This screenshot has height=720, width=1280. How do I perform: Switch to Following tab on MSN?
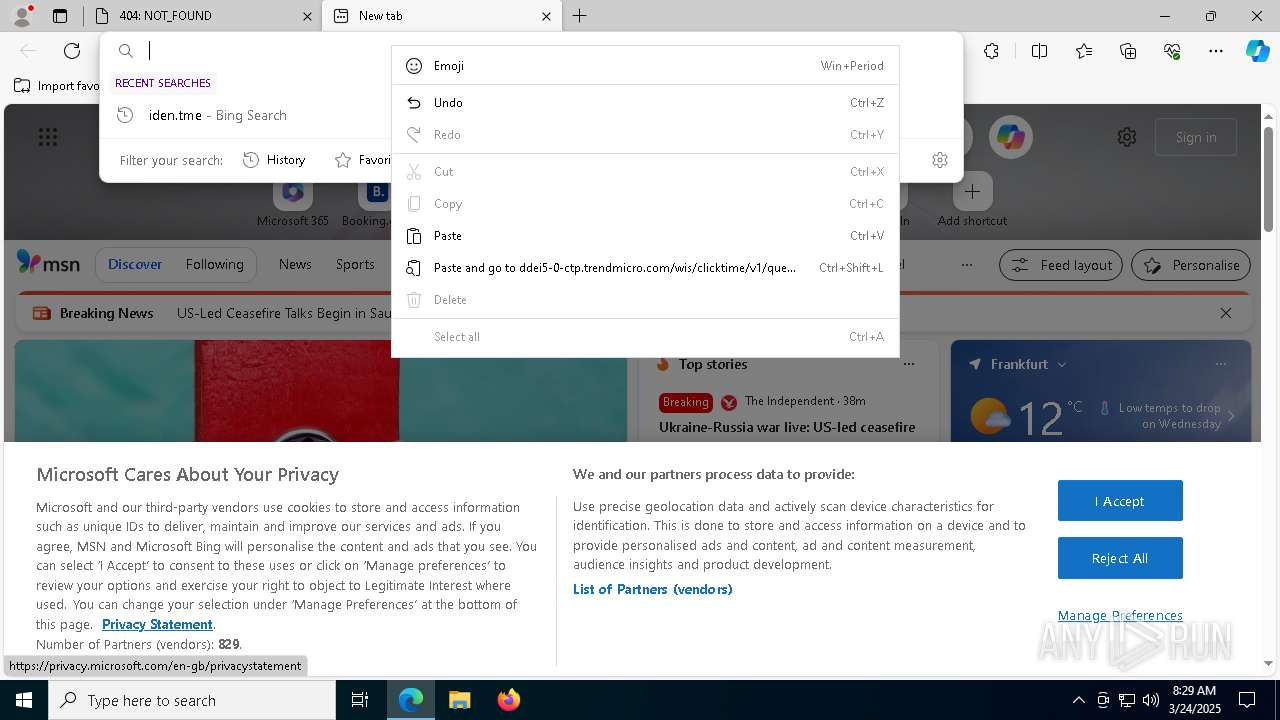(x=214, y=265)
